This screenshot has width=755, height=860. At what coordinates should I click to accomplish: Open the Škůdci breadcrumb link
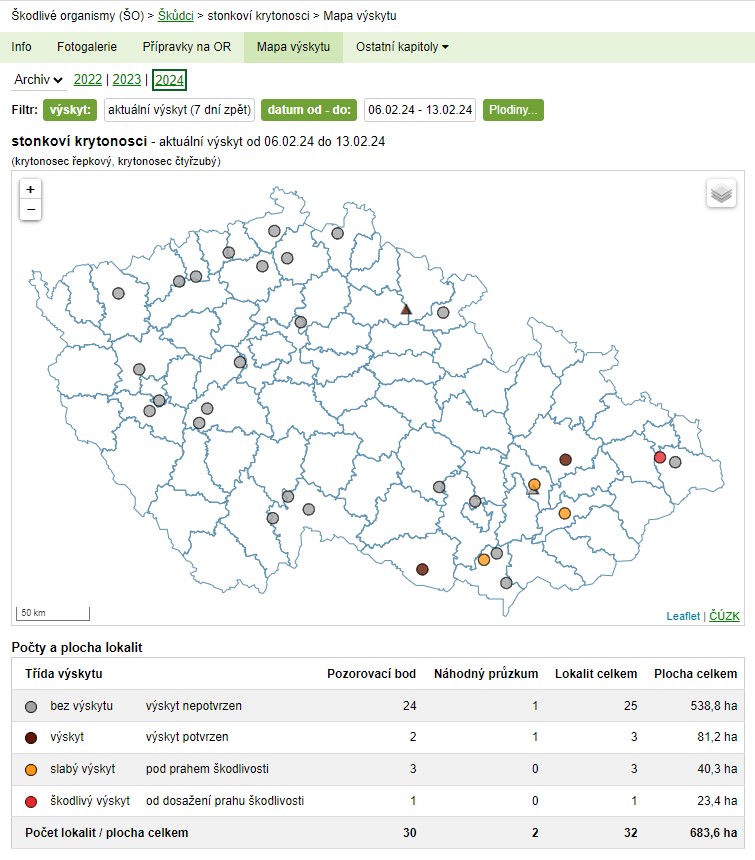(x=175, y=15)
